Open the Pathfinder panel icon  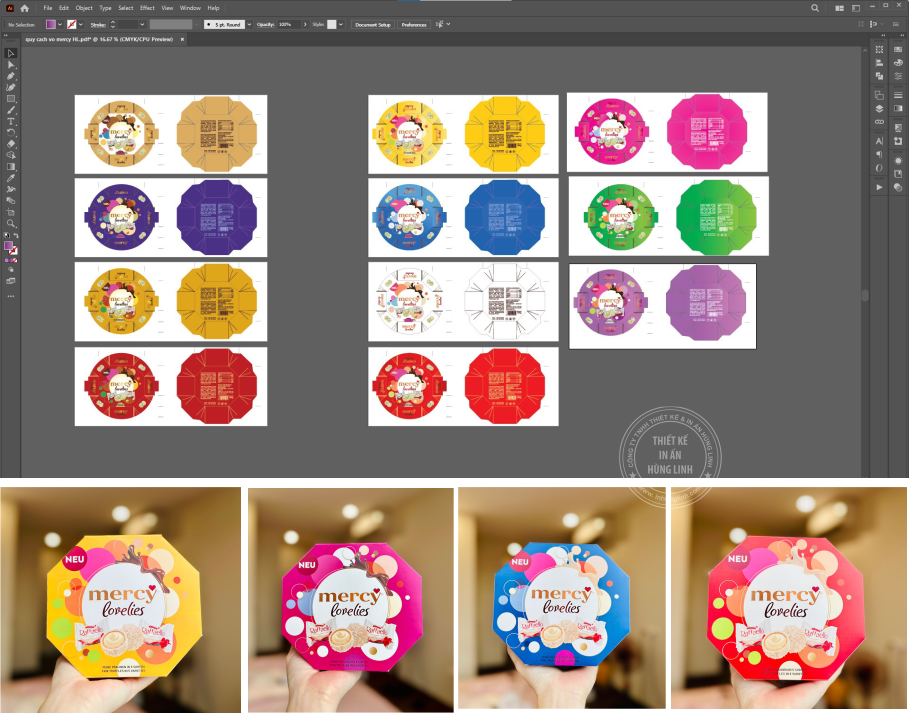click(x=879, y=76)
